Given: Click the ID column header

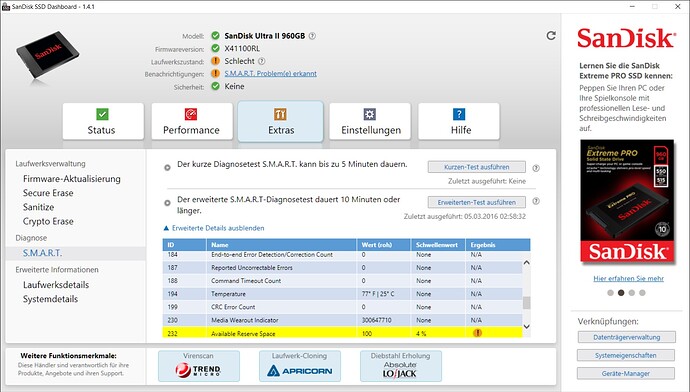Looking at the screenshot, I should click(x=184, y=245).
